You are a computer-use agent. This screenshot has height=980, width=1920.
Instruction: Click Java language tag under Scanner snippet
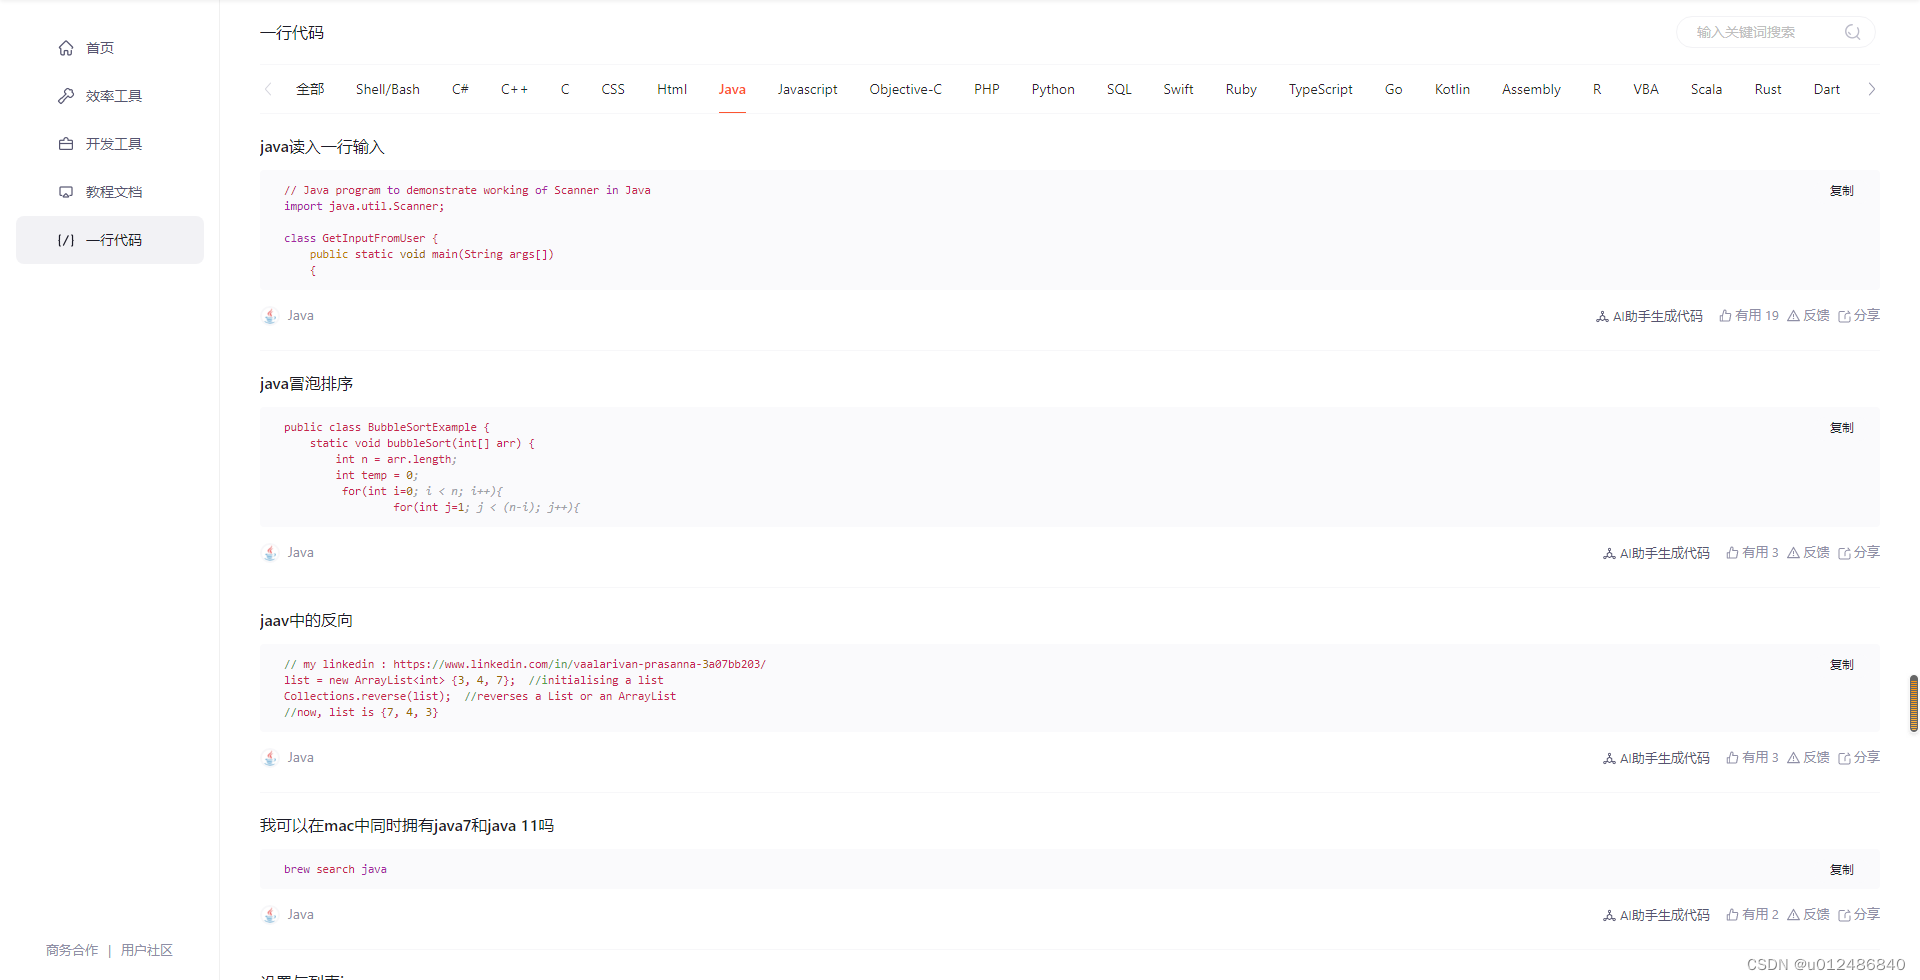(288, 316)
